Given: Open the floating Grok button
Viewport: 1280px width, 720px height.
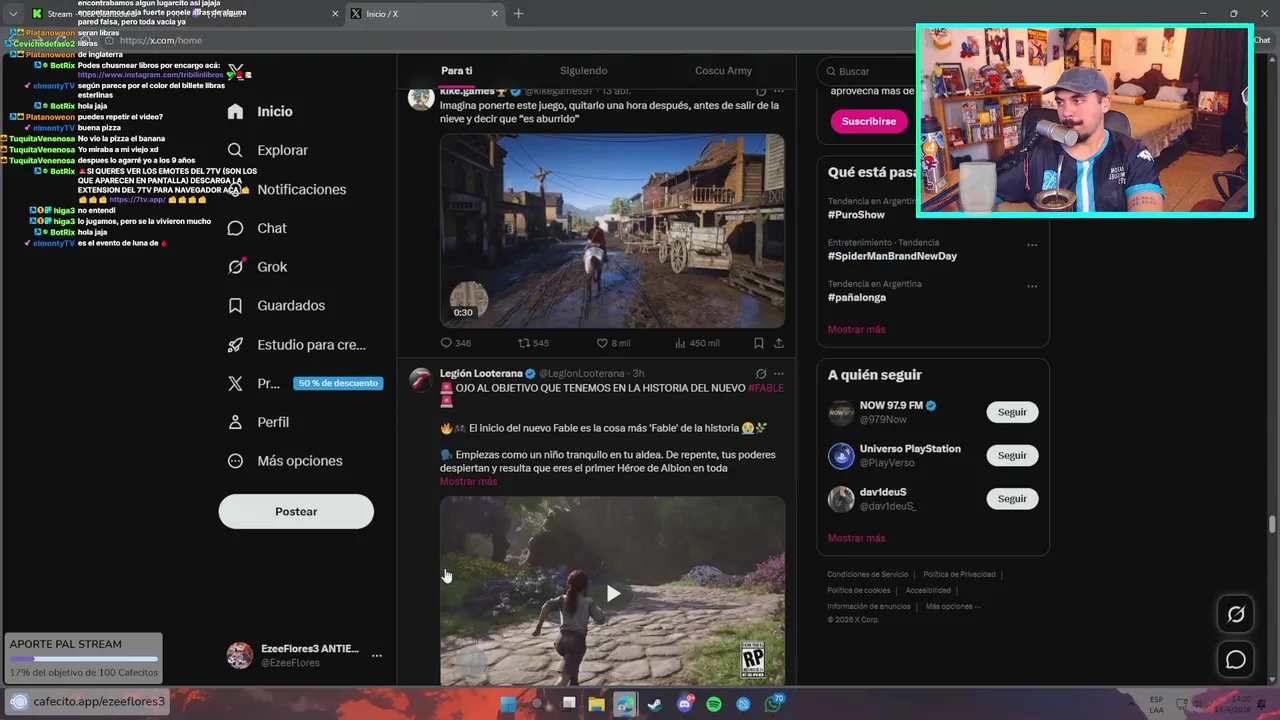Looking at the screenshot, I should (1236, 615).
